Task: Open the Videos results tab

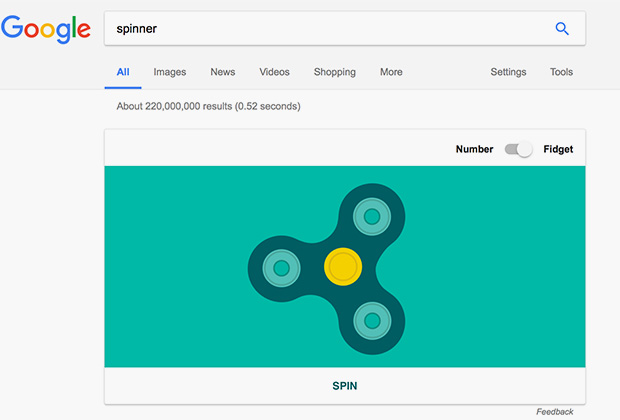Action: point(274,72)
